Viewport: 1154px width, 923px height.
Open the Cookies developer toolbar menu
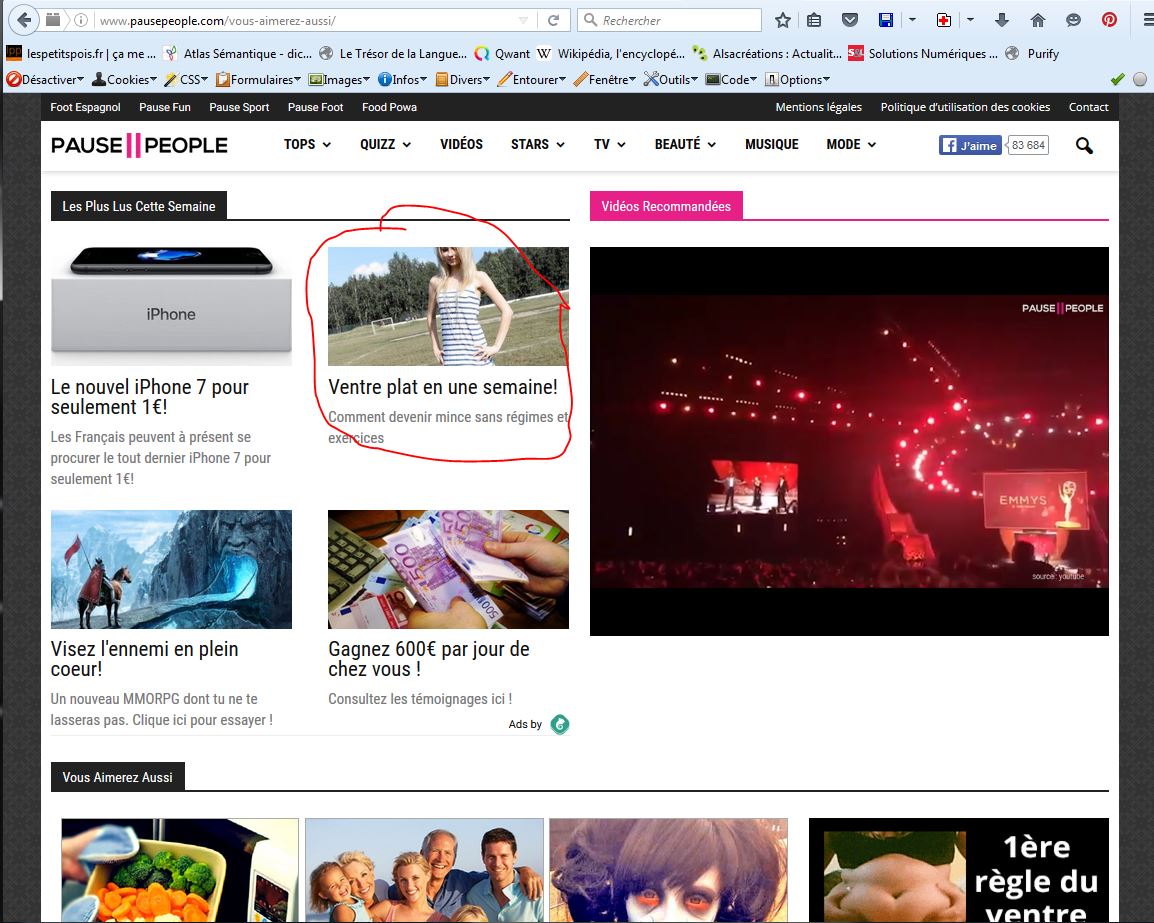[x=125, y=80]
